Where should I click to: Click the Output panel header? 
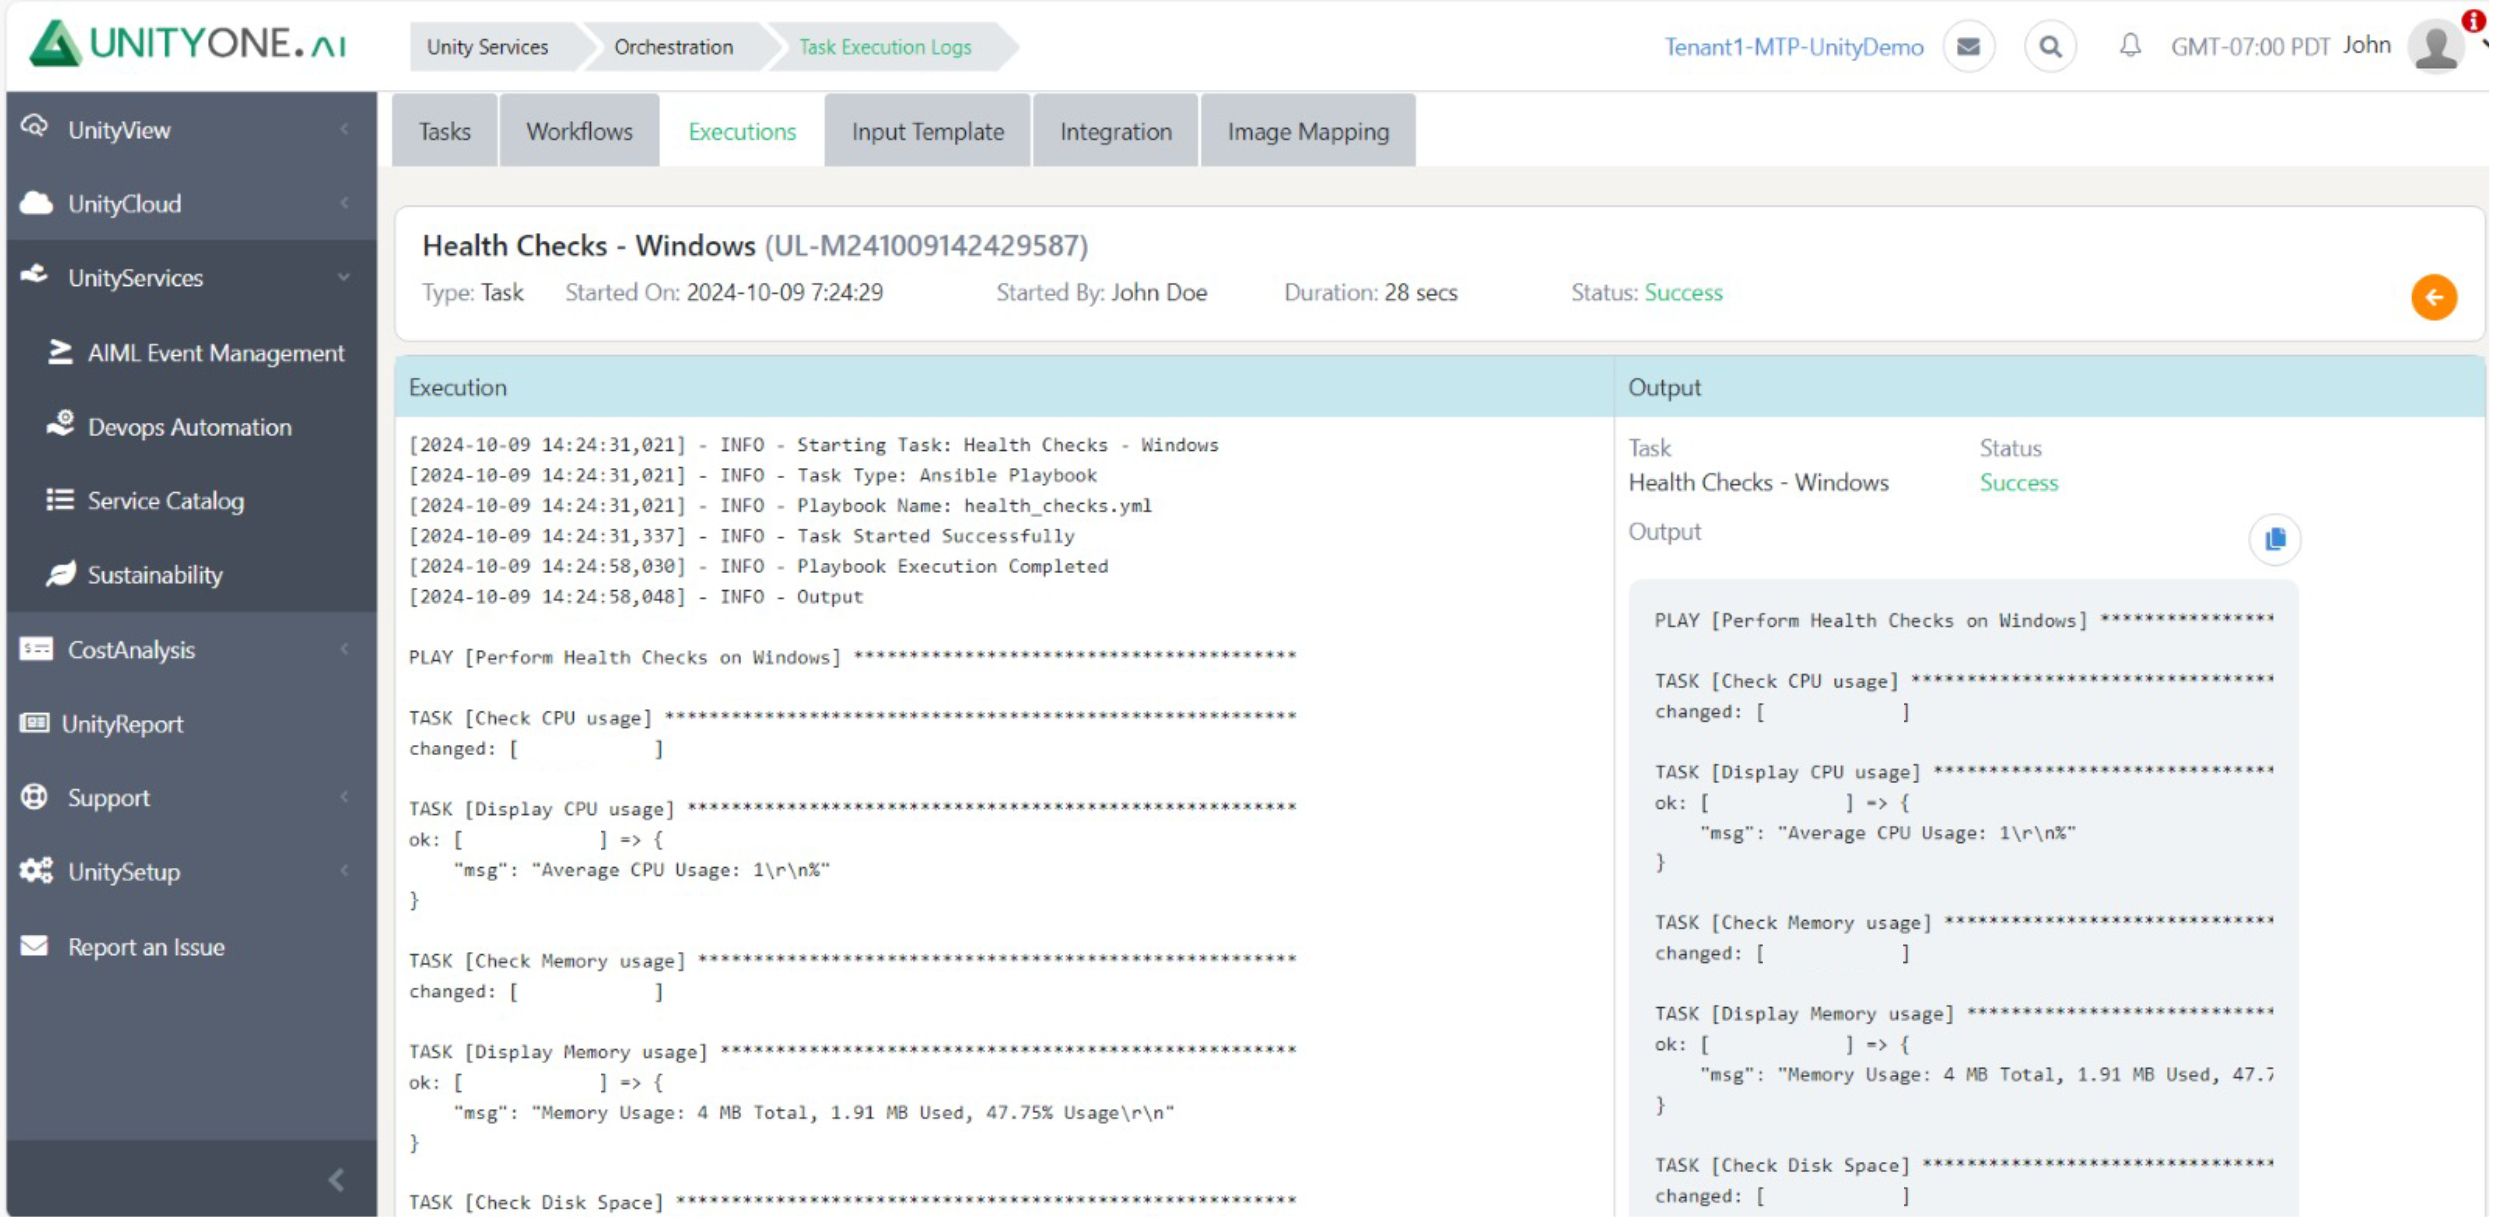tap(2048, 387)
